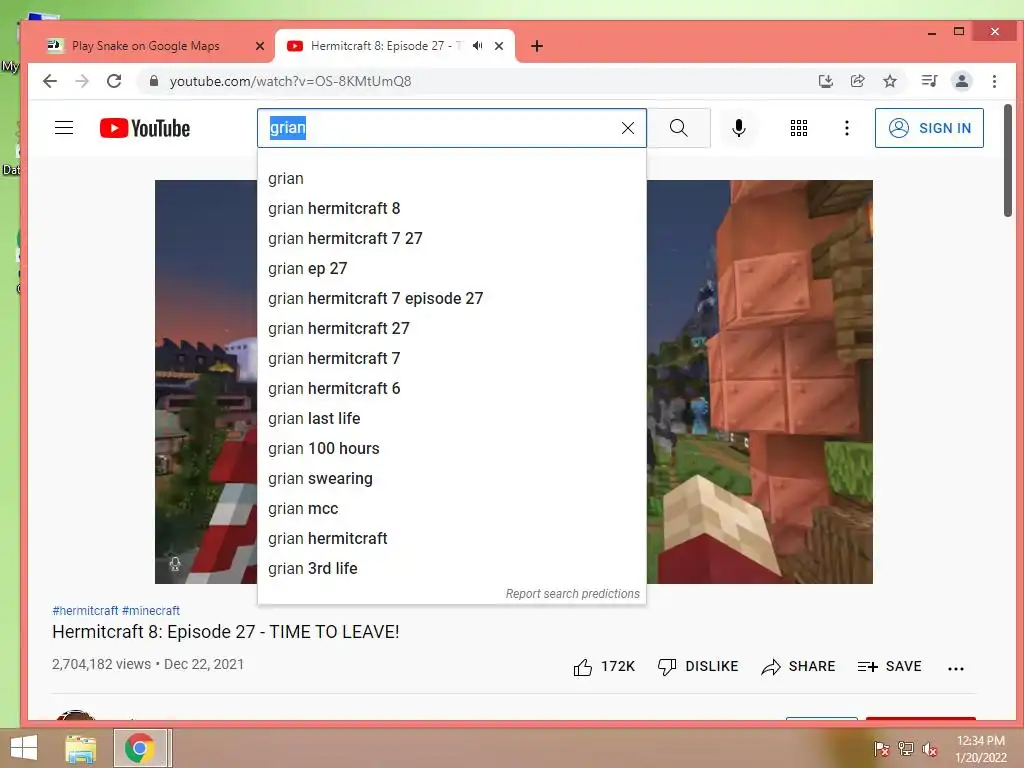
Task: Pick the "grian swearing" suggestion
Action: pyautogui.click(x=451, y=479)
